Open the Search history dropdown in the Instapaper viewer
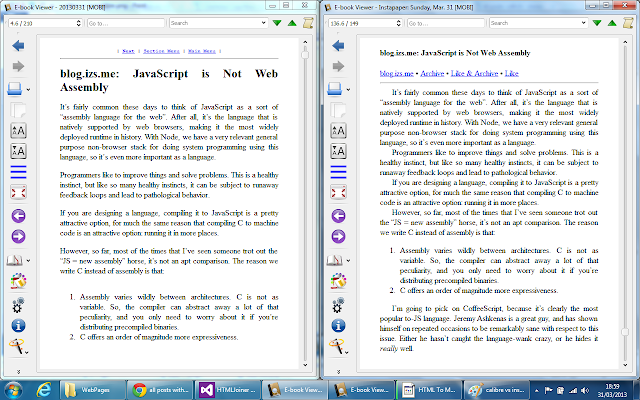Image resolution: width=640 pixels, height=400 pixels. tap(584, 23)
